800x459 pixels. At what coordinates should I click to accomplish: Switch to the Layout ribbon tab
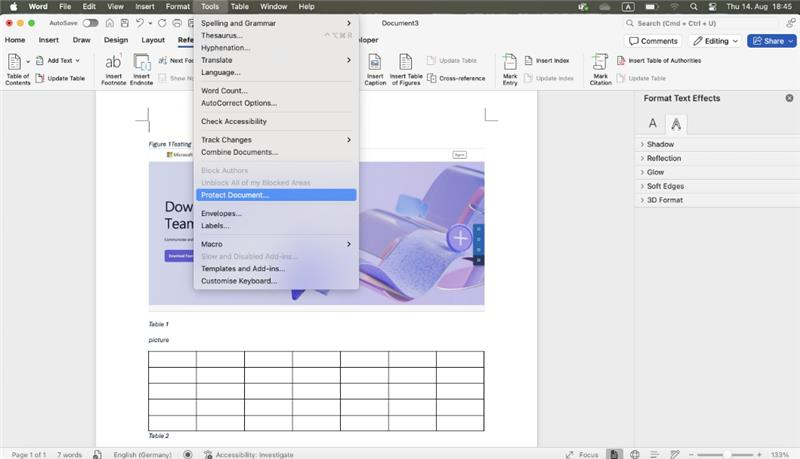click(153, 40)
